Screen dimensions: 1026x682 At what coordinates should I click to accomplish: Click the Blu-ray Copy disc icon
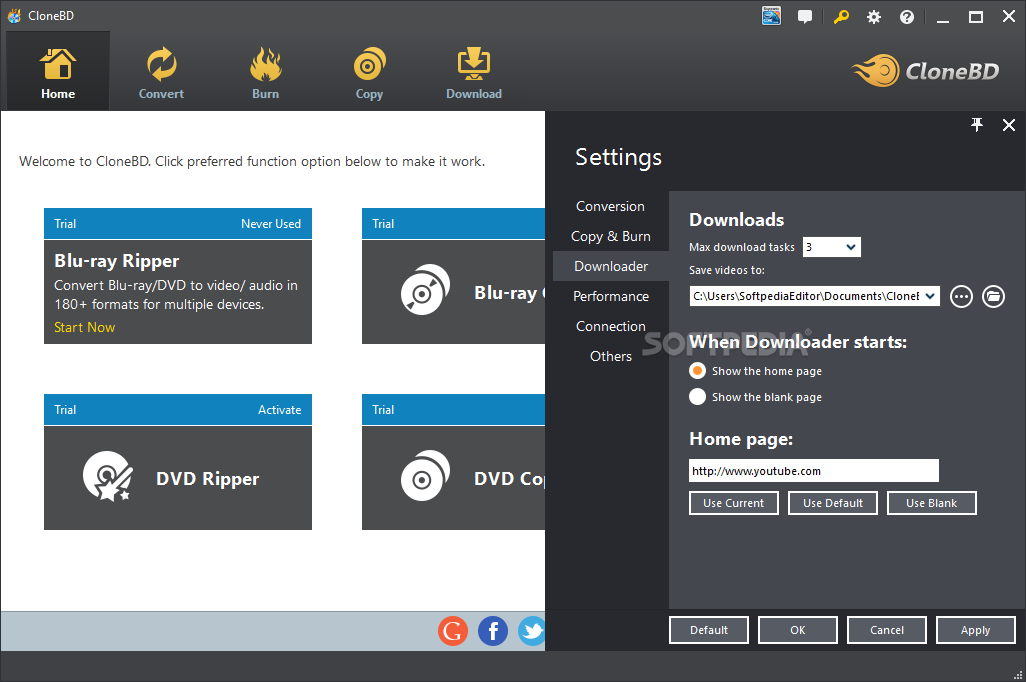425,290
